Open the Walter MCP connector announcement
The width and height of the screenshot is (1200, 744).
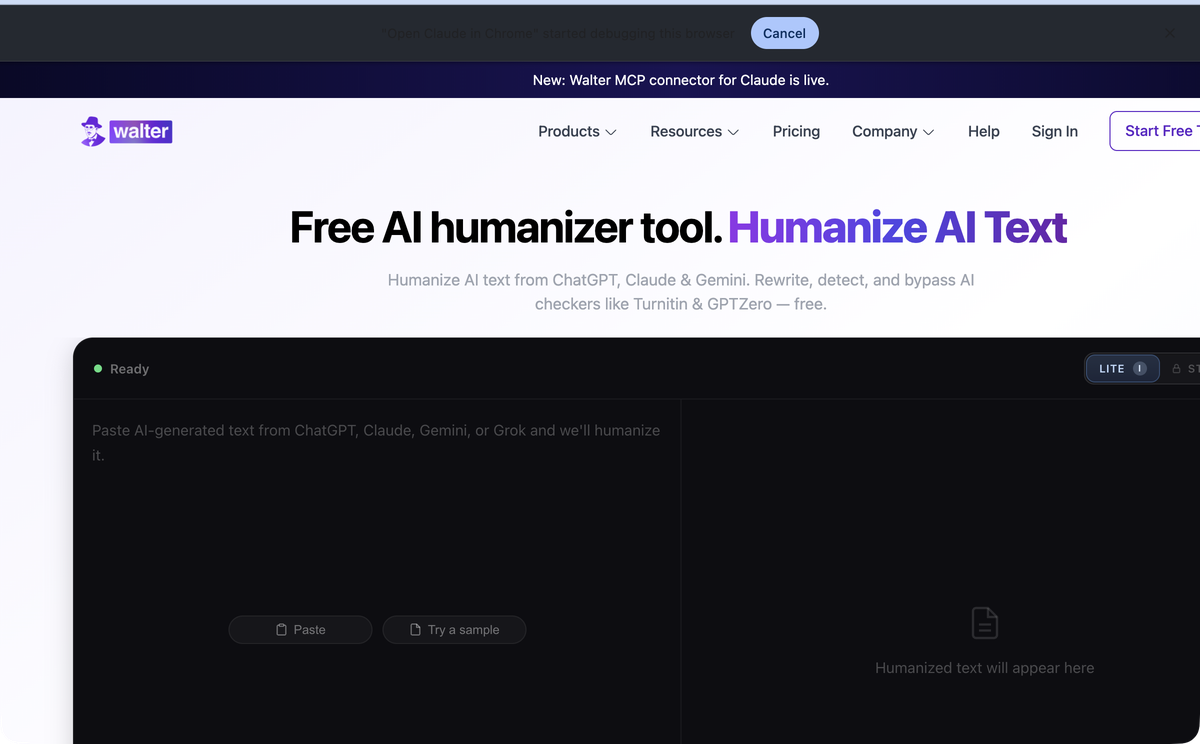[x=681, y=80]
